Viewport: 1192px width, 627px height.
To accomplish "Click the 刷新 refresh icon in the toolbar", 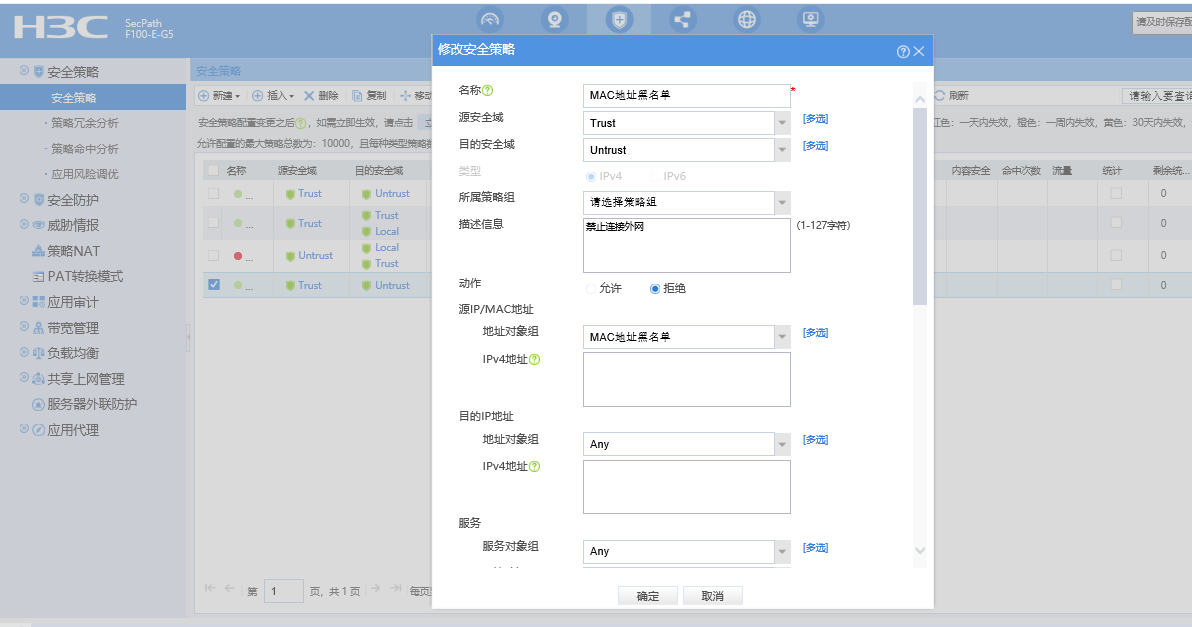I will [940, 96].
